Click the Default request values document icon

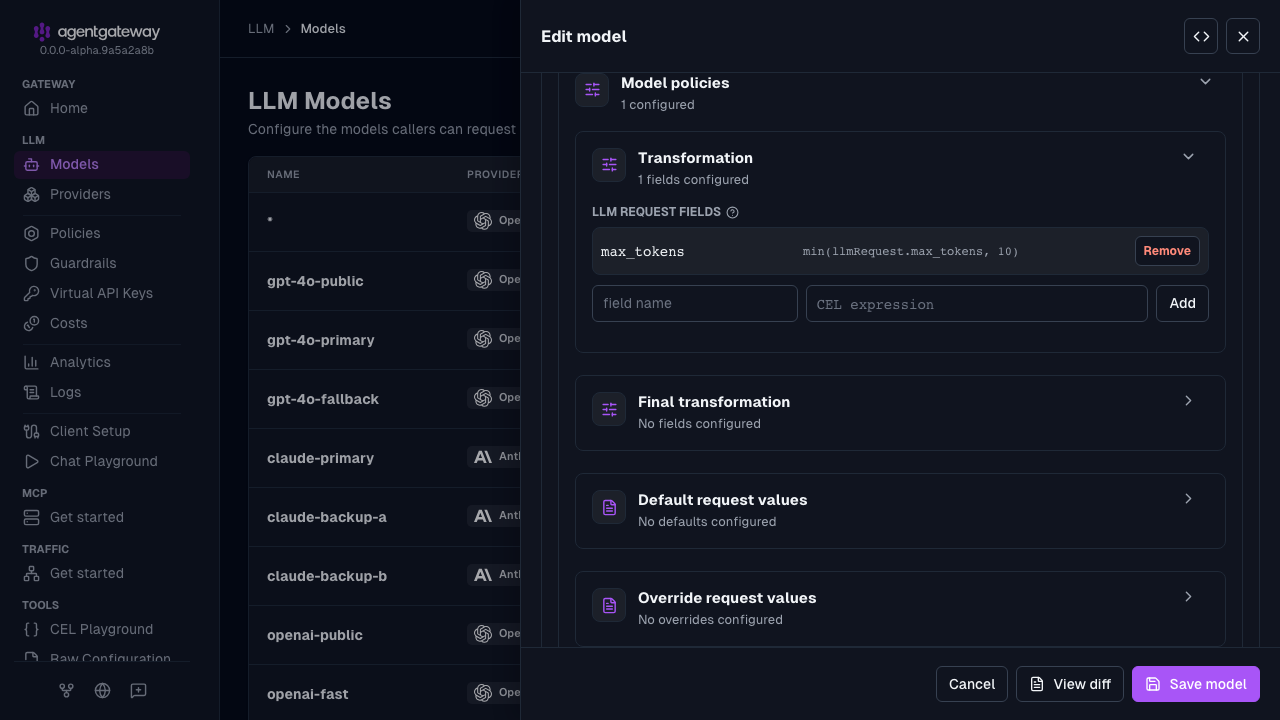pos(609,507)
